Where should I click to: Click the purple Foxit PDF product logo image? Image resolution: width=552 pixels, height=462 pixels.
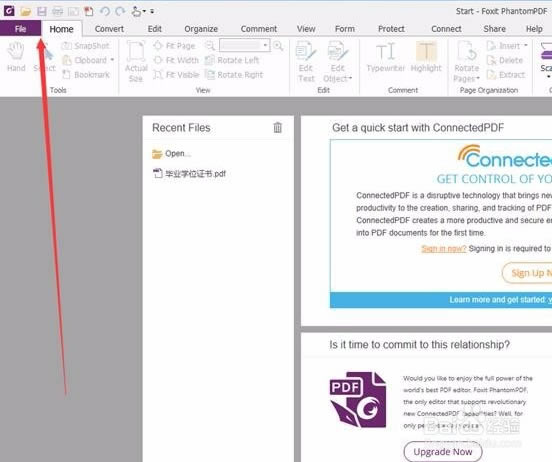[358, 399]
